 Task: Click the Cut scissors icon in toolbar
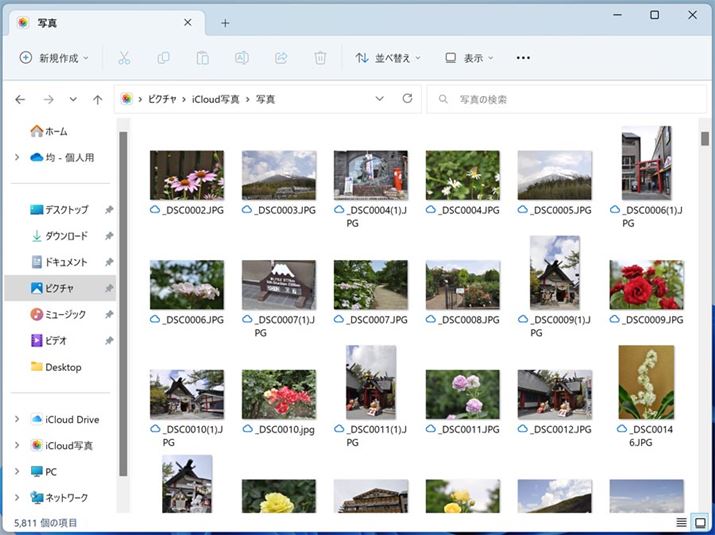[x=124, y=58]
